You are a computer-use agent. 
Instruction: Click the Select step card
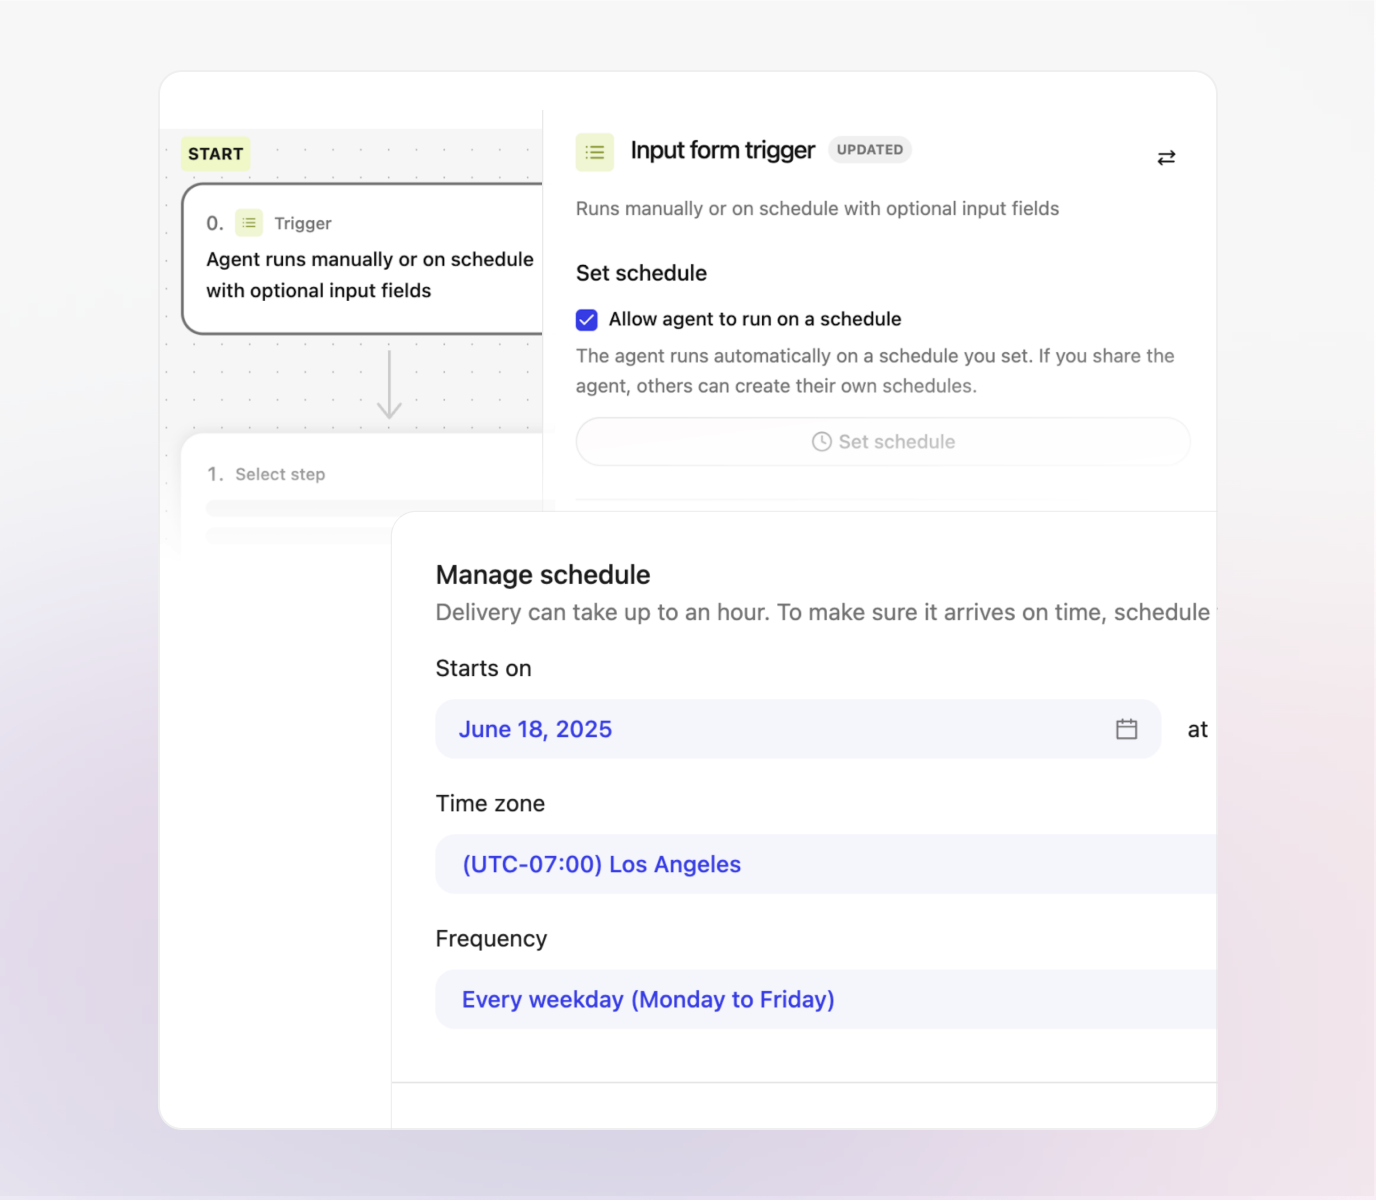[363, 492]
